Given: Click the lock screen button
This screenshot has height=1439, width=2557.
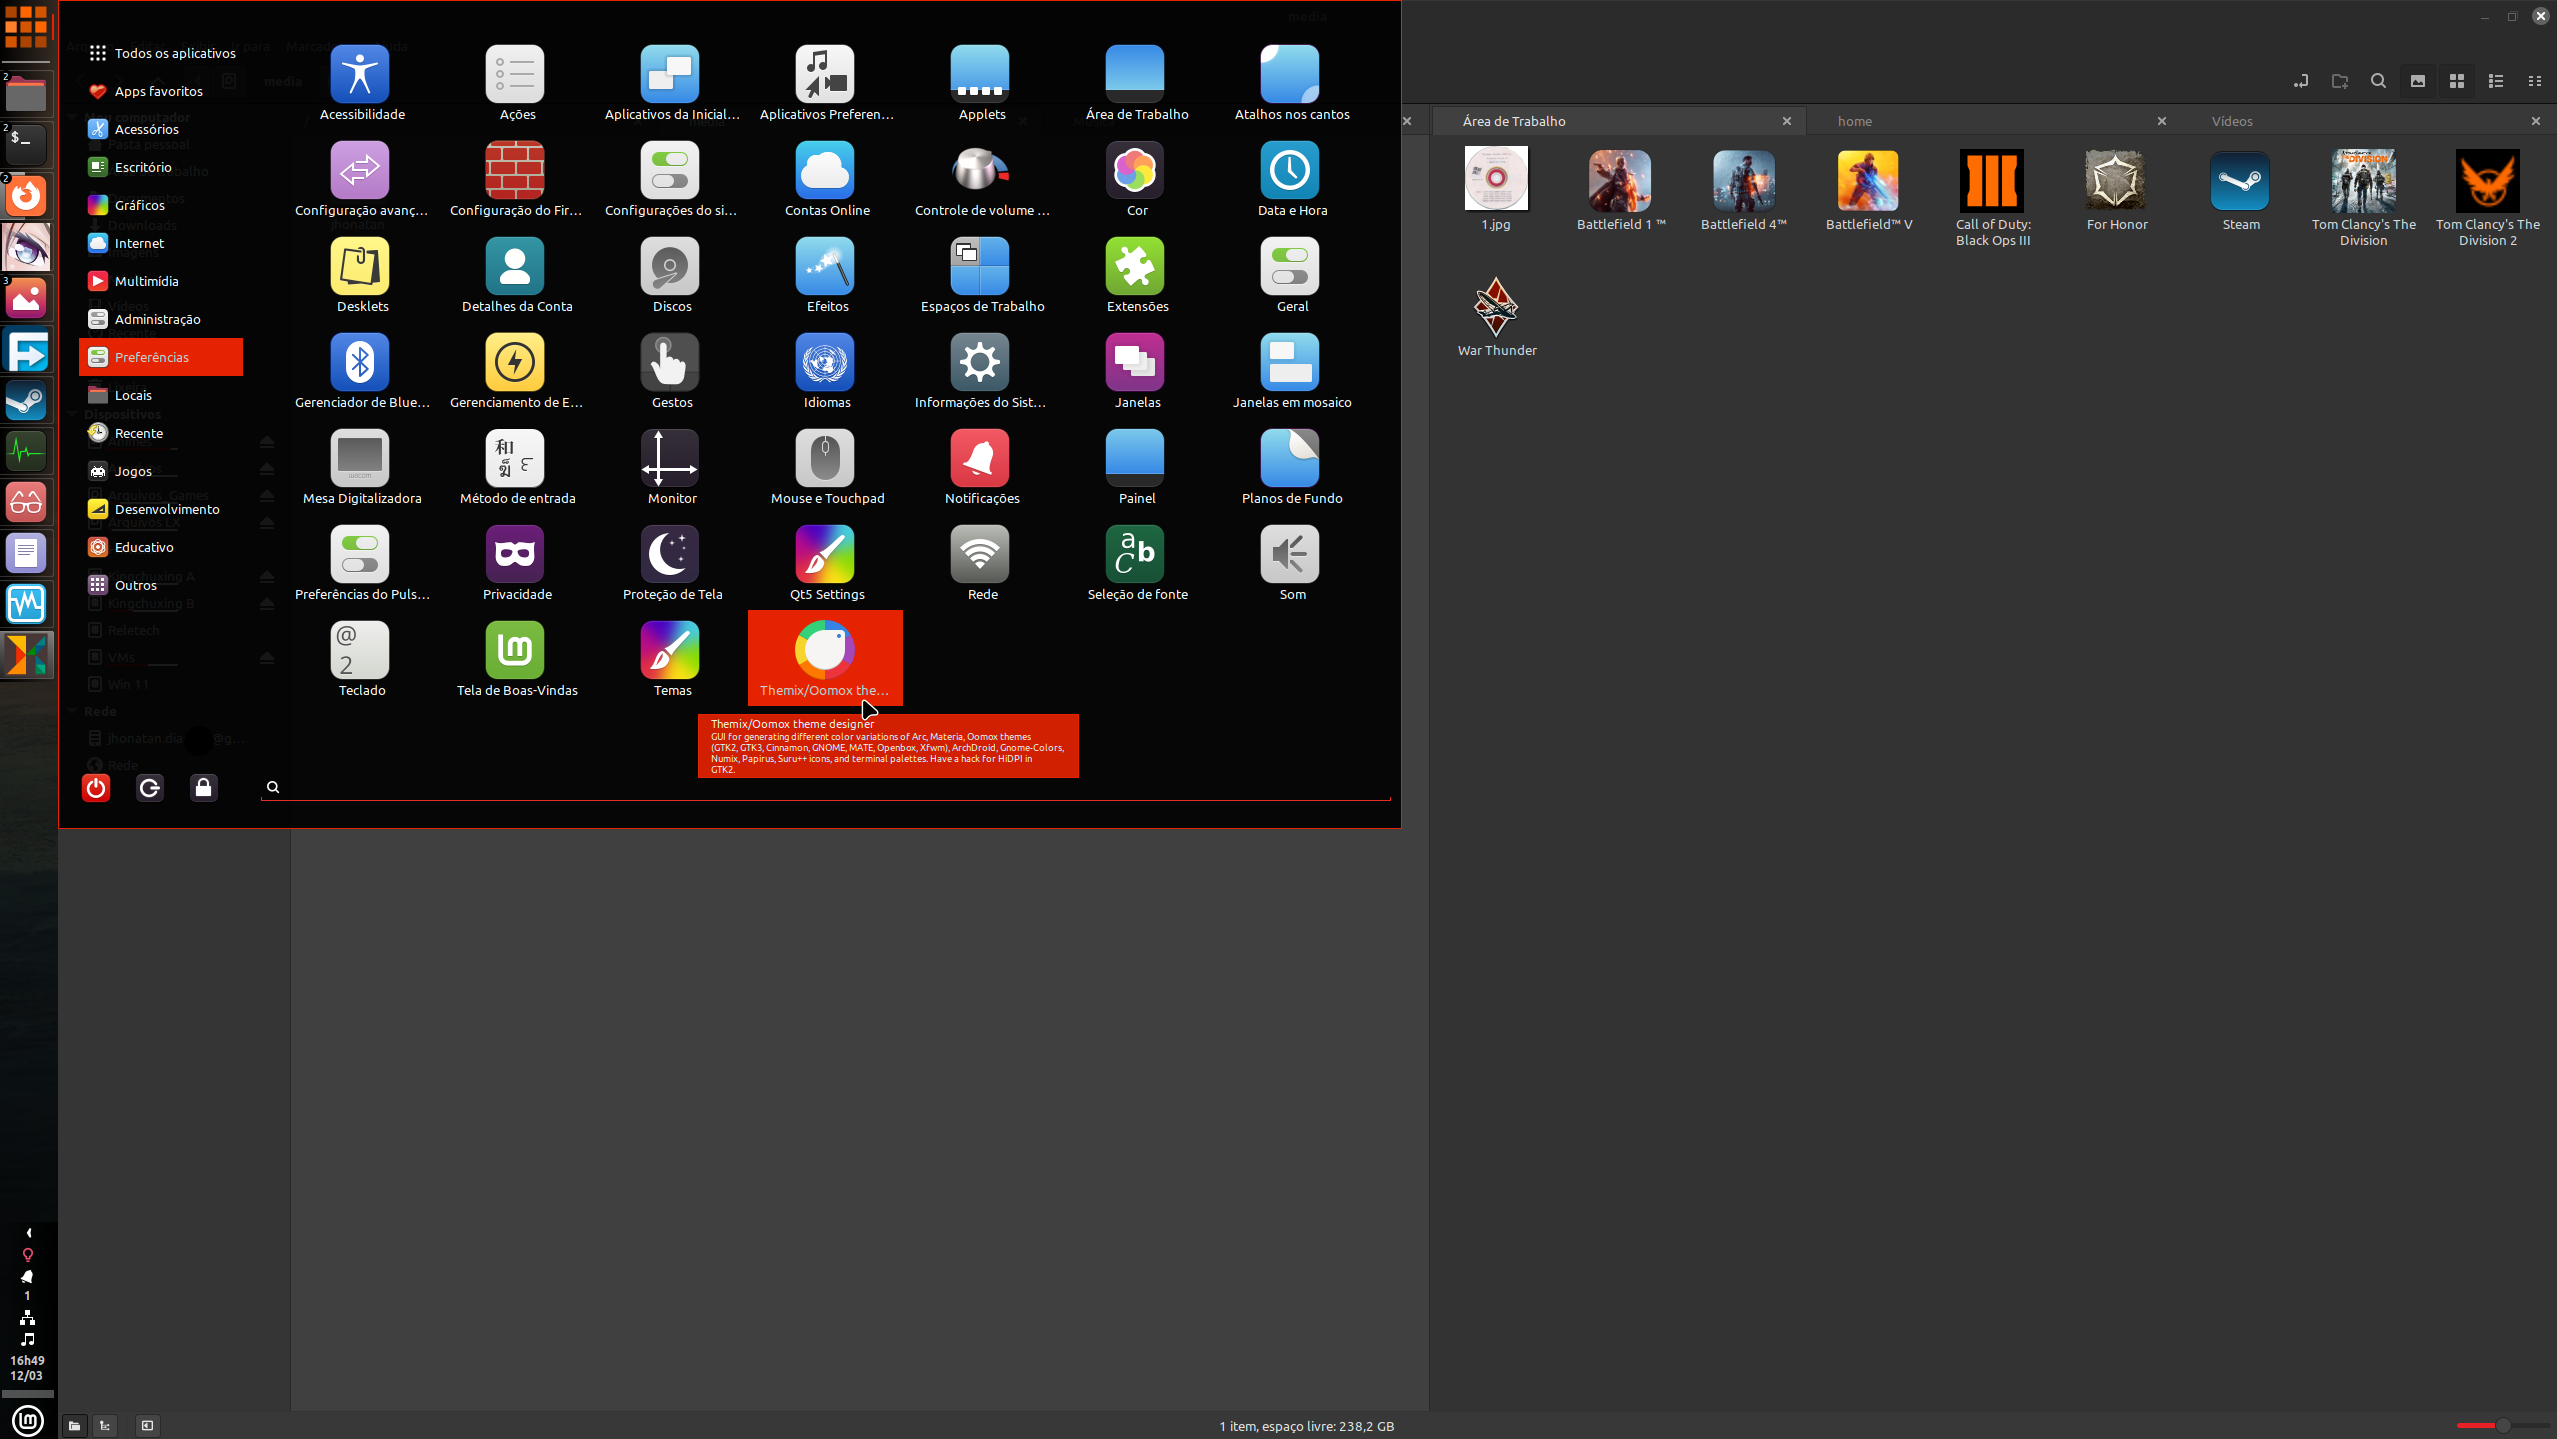Looking at the screenshot, I should [x=204, y=788].
